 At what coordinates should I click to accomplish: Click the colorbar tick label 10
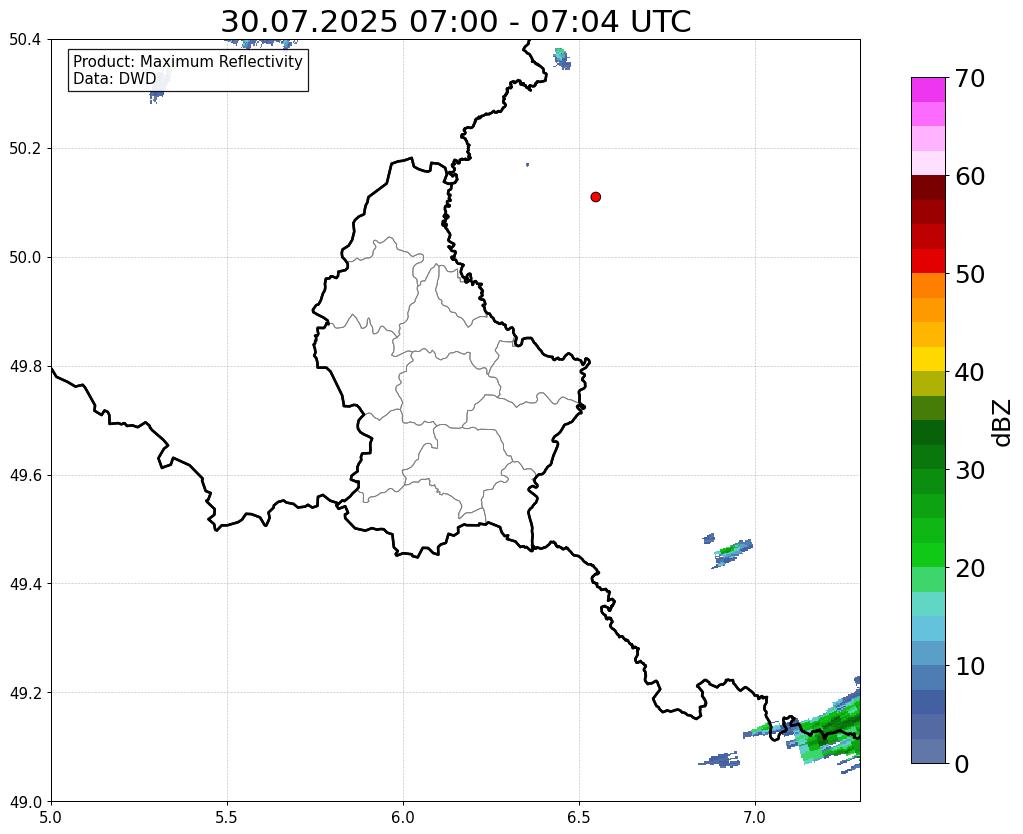(970, 666)
